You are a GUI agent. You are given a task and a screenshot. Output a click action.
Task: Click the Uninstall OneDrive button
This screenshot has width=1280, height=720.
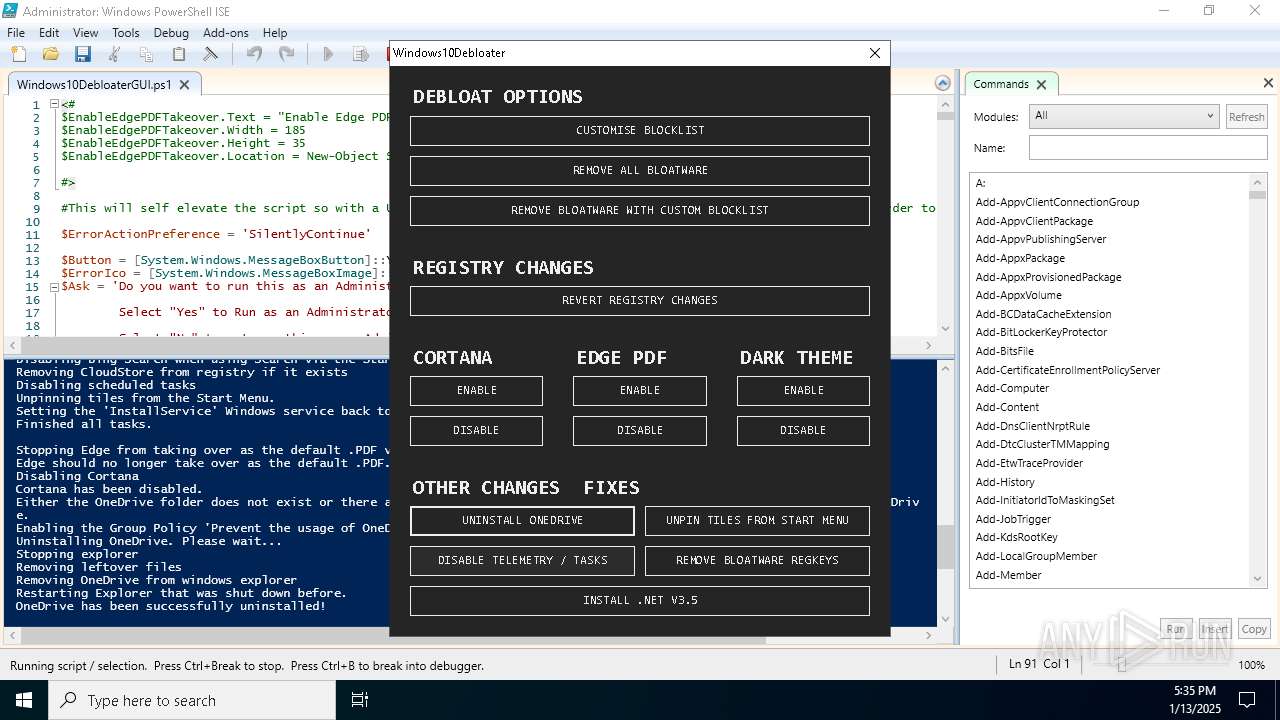tap(522, 521)
